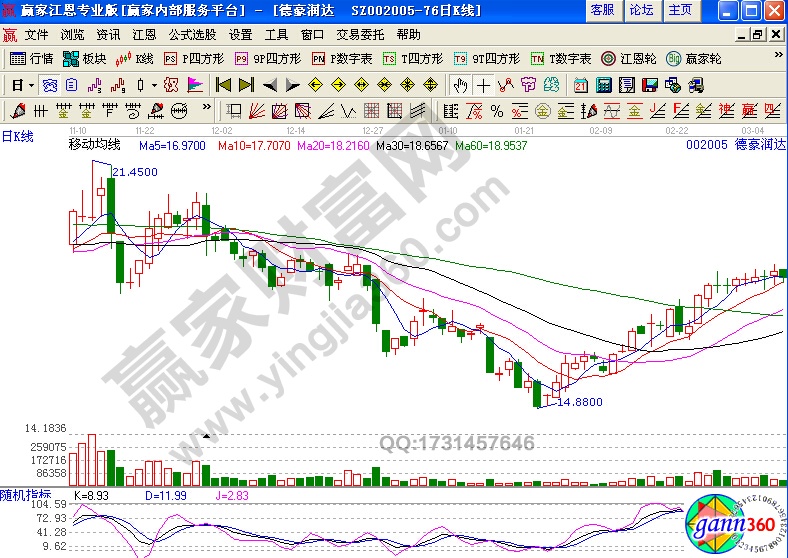Screen dimensions: 788x558
Task: Click the 论坛 forum button
Action: click(642, 11)
